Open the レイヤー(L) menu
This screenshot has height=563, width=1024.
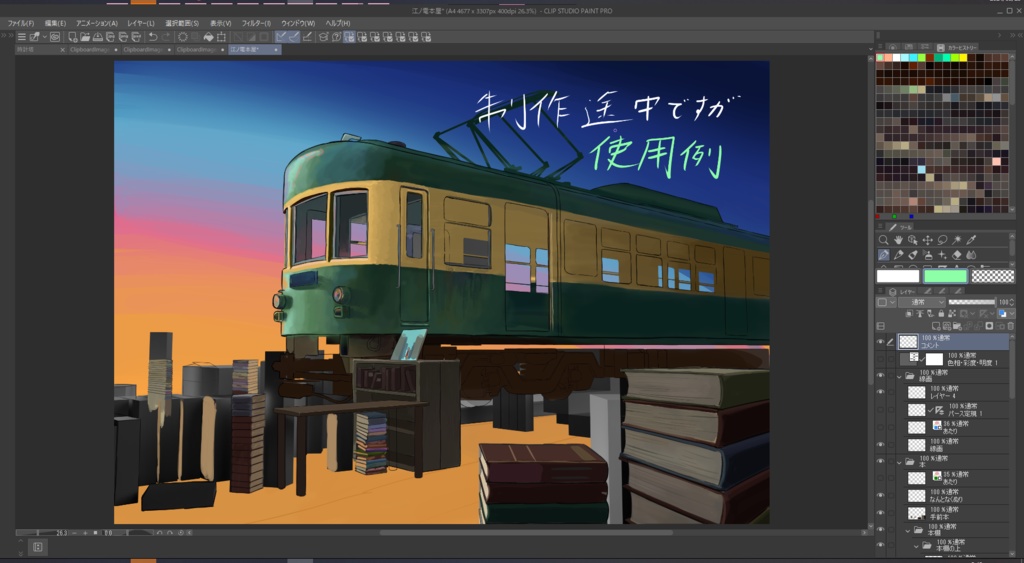pos(141,24)
